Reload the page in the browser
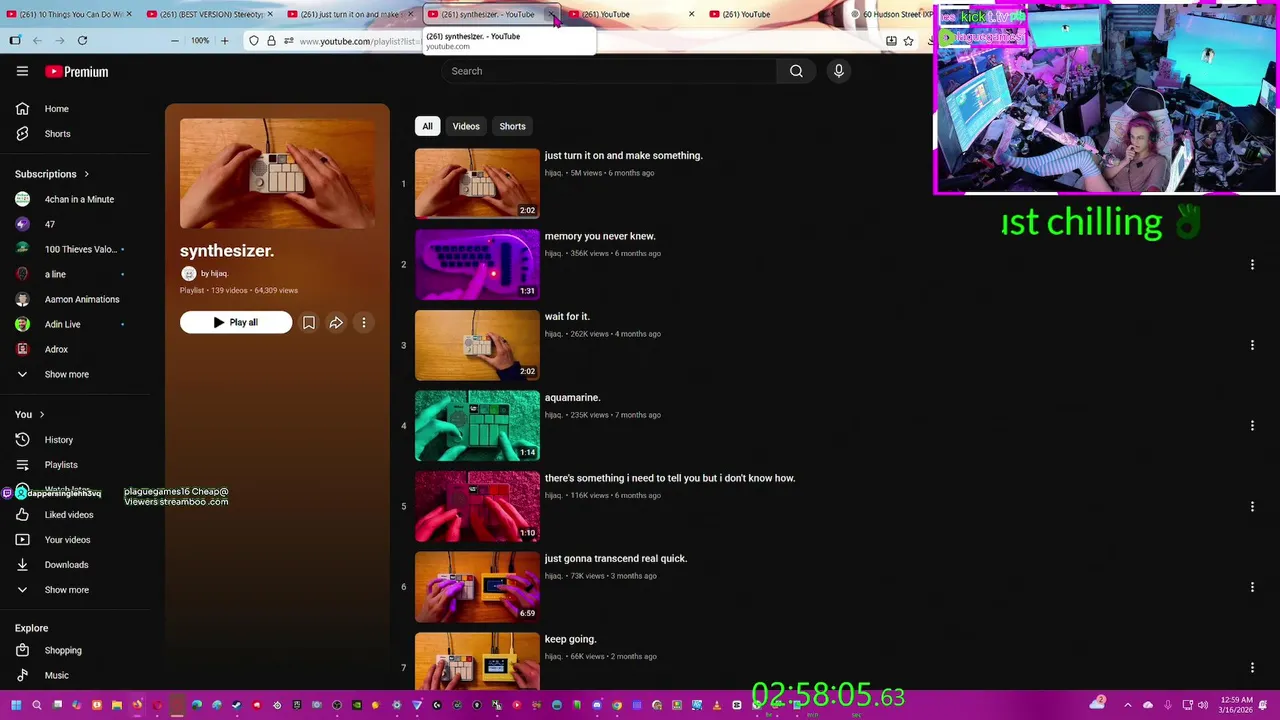Screen dimensions: 1280x720 [82, 41]
